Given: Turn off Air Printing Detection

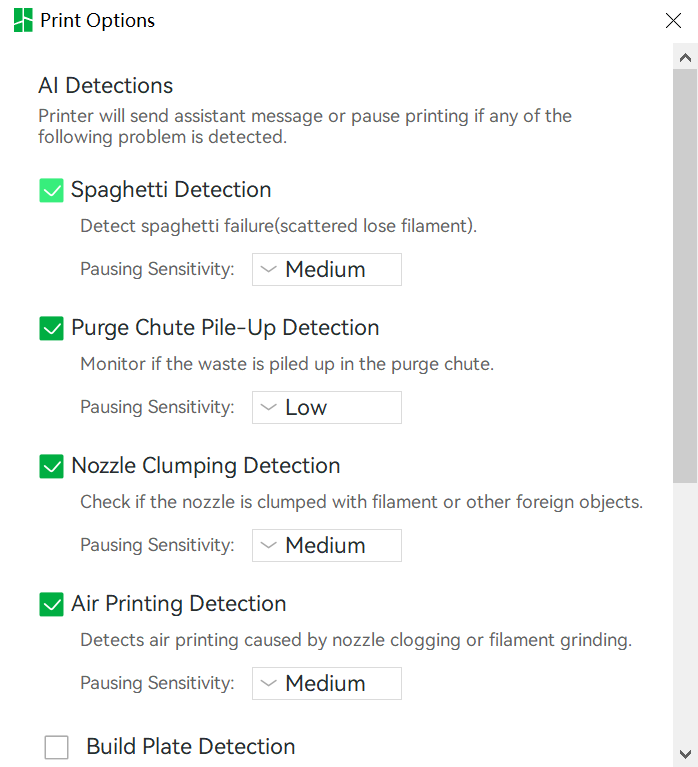Looking at the screenshot, I should tap(51, 604).
